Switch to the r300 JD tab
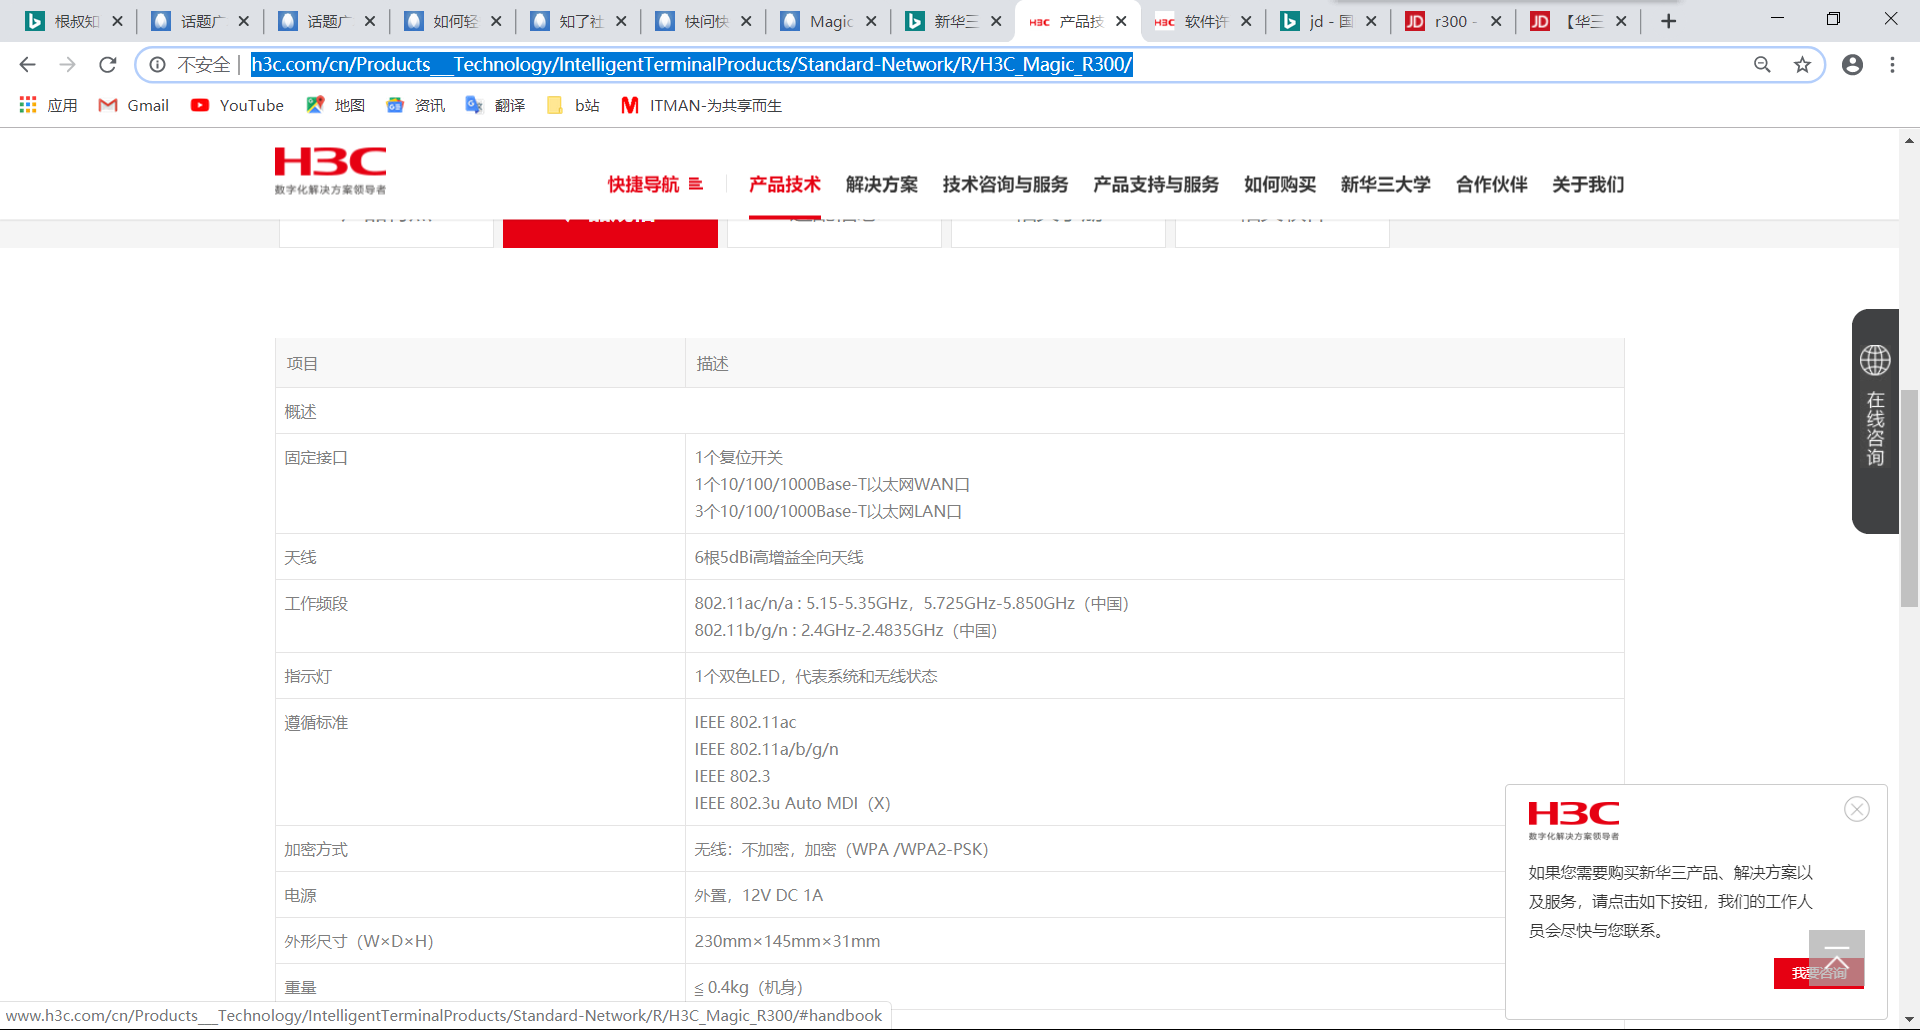1920x1030 pixels. 1455,21
